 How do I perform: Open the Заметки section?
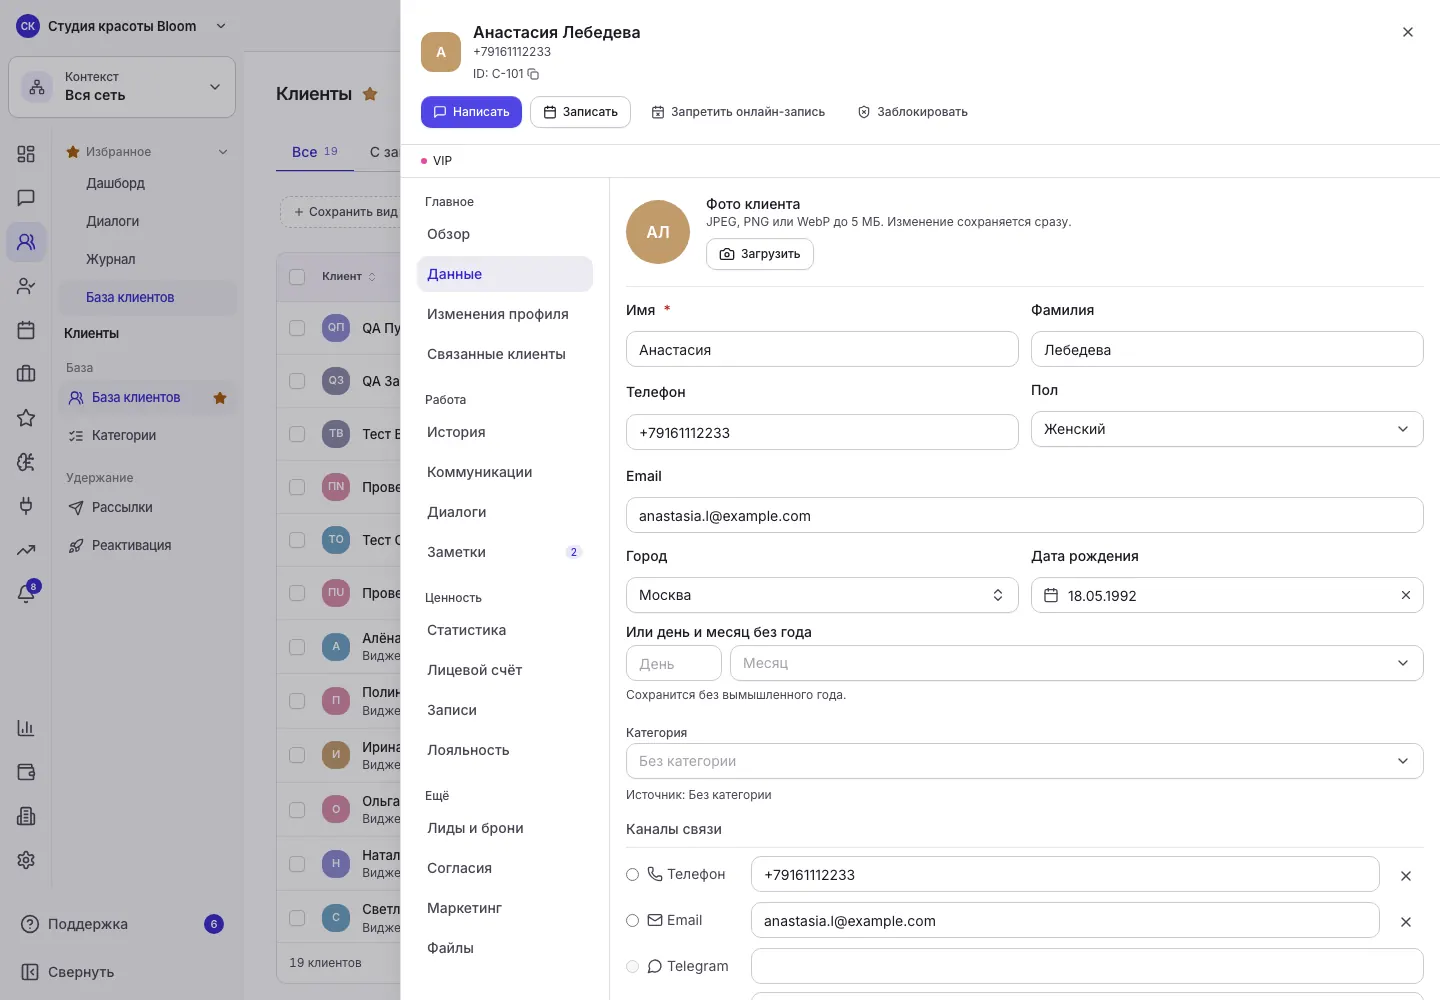pos(505,552)
